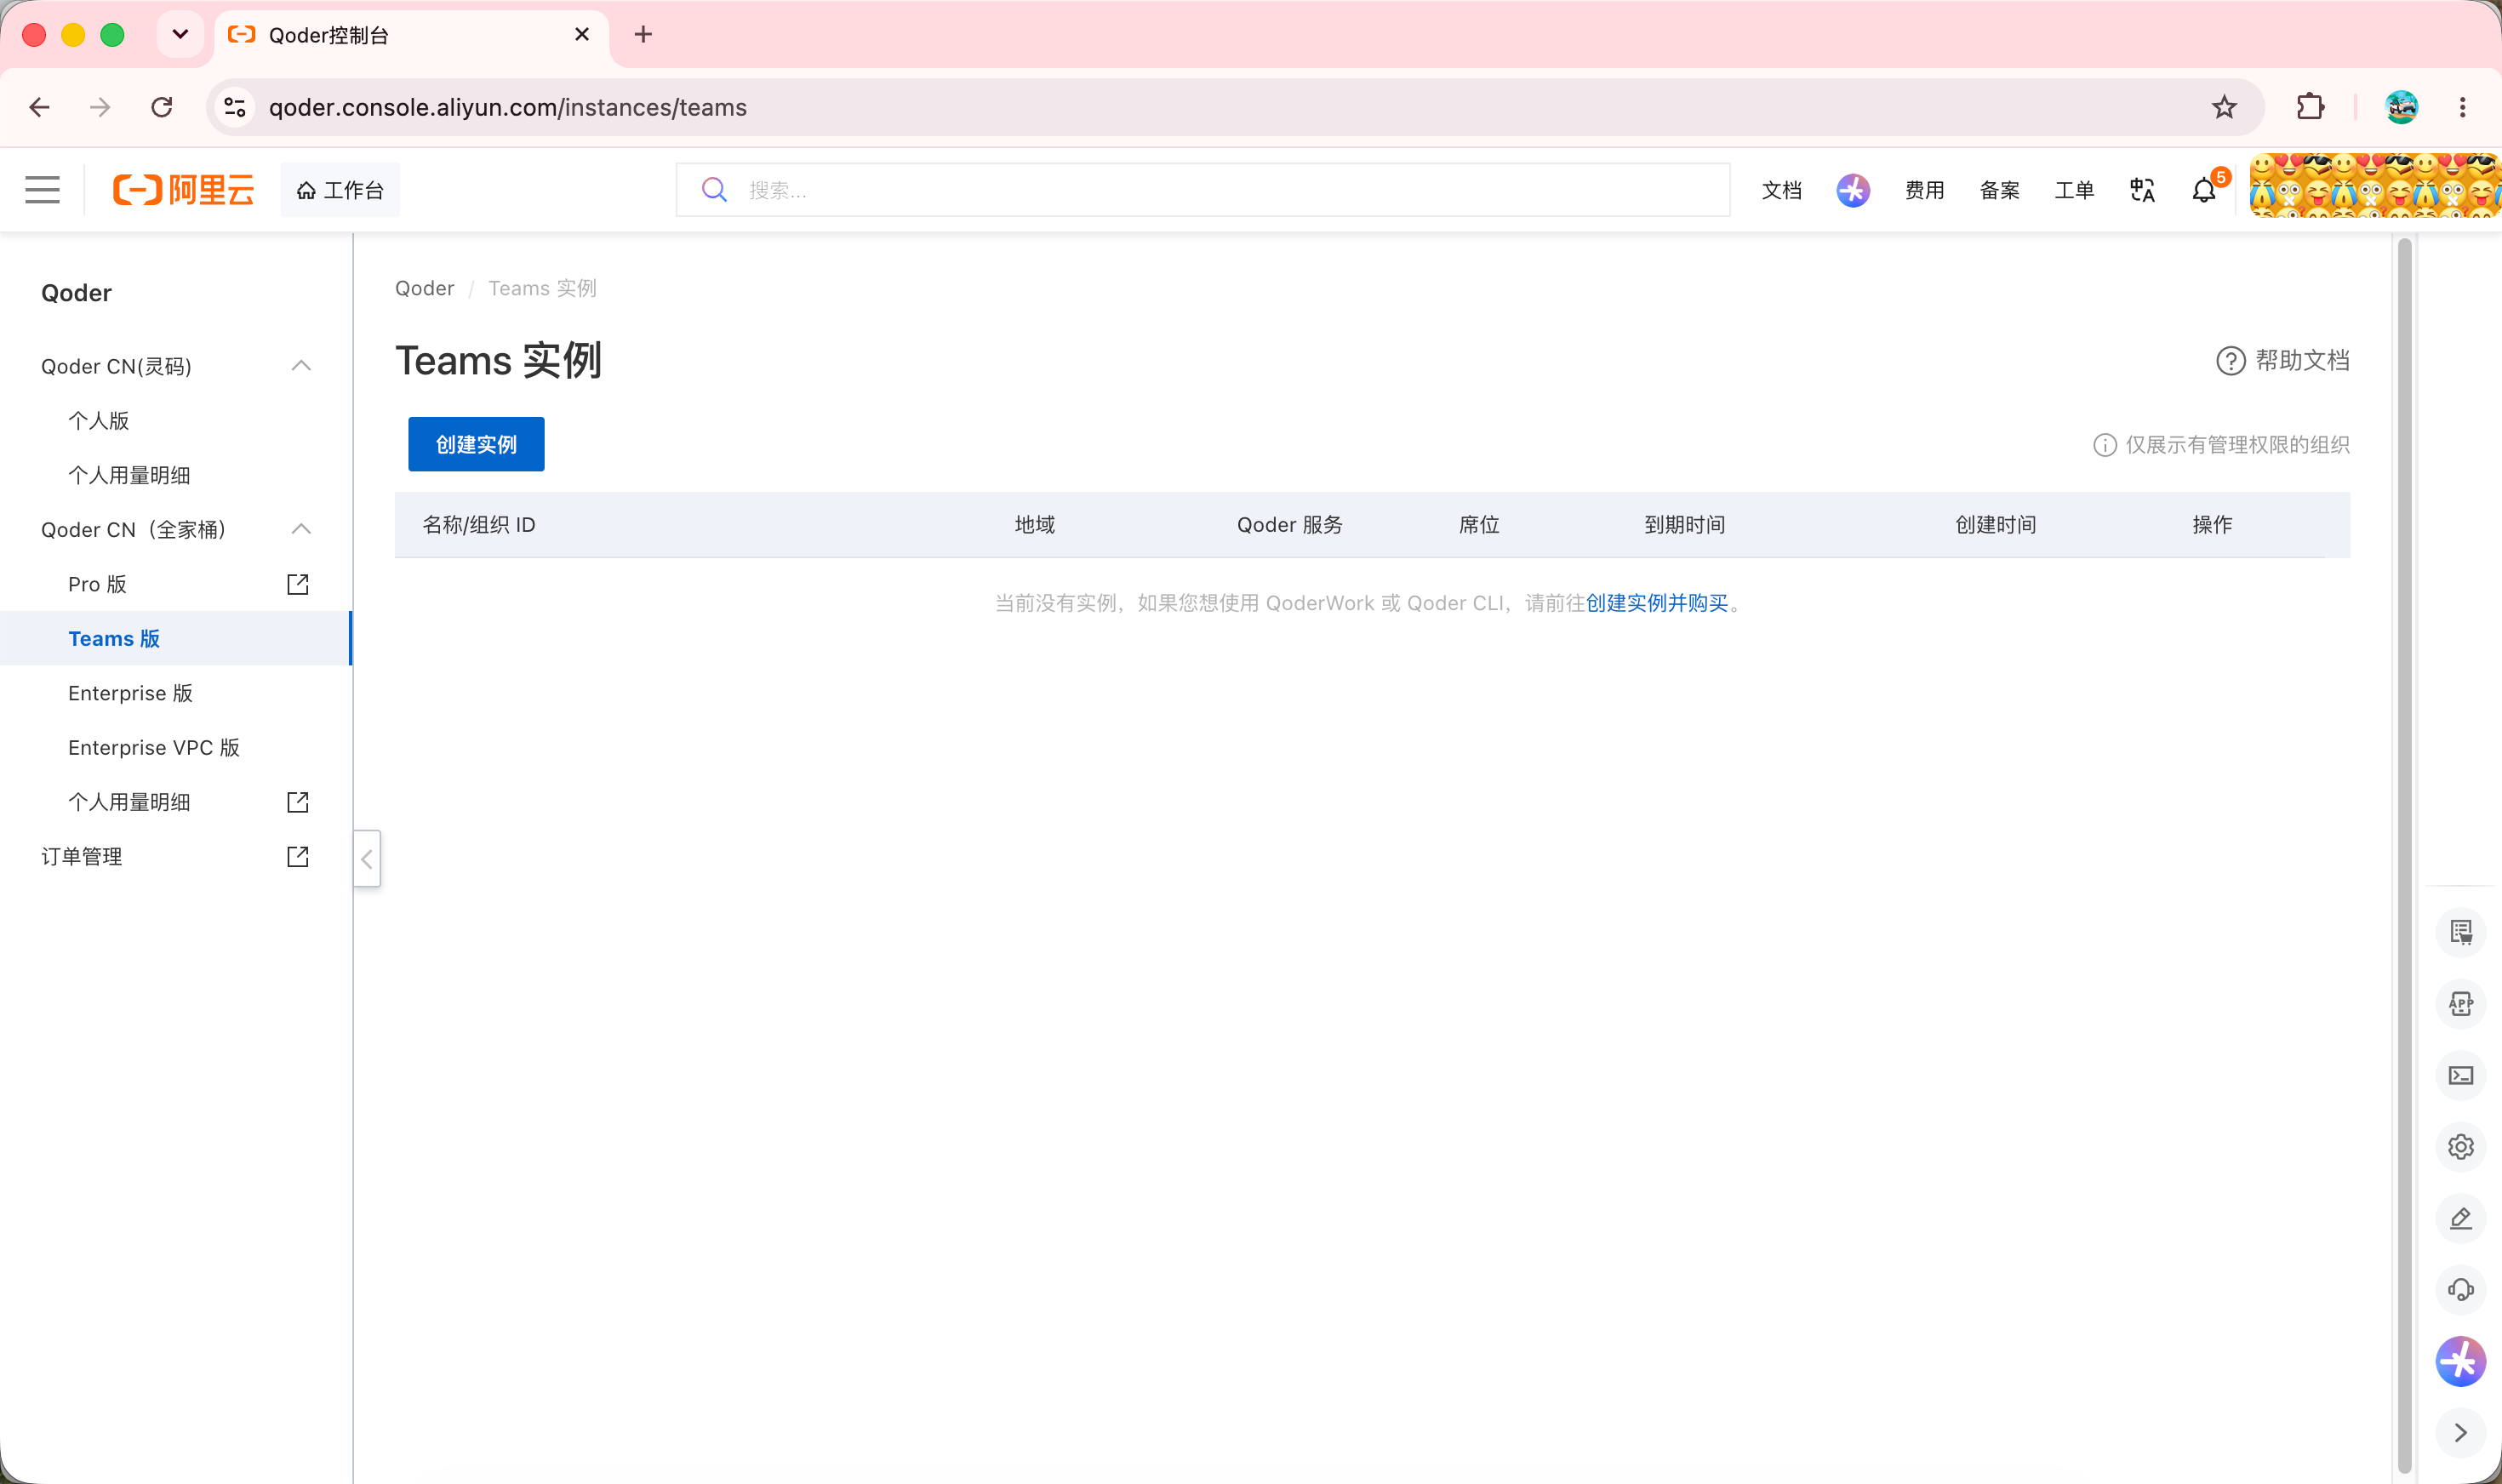Click the browser address bar
Screen dimensions: 2502x1484
pos(1235,107)
